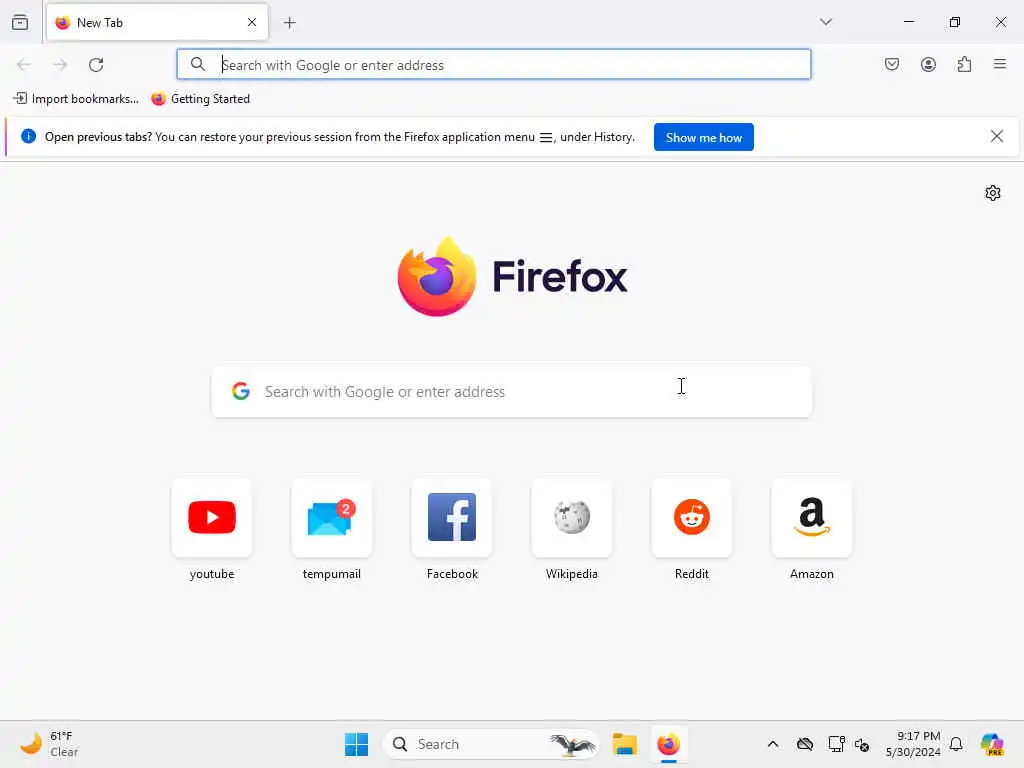The height and width of the screenshot is (768, 1024).
Task: Open the network display tray icon
Action: click(836, 744)
